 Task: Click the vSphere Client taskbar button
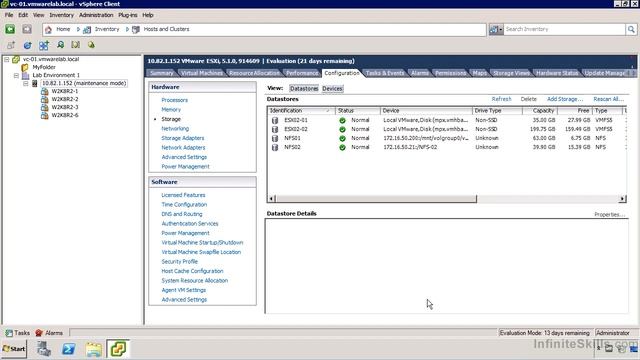(x=118, y=349)
